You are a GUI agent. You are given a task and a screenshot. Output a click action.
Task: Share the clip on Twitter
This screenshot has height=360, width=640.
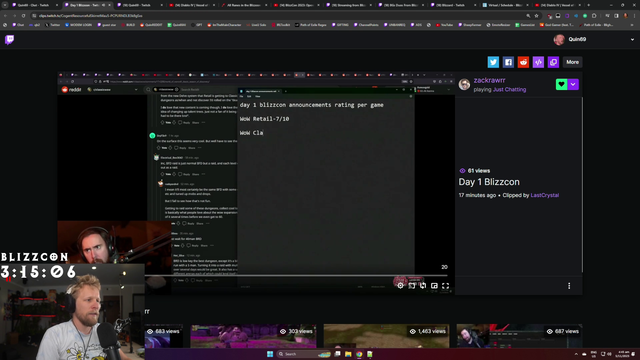493,62
